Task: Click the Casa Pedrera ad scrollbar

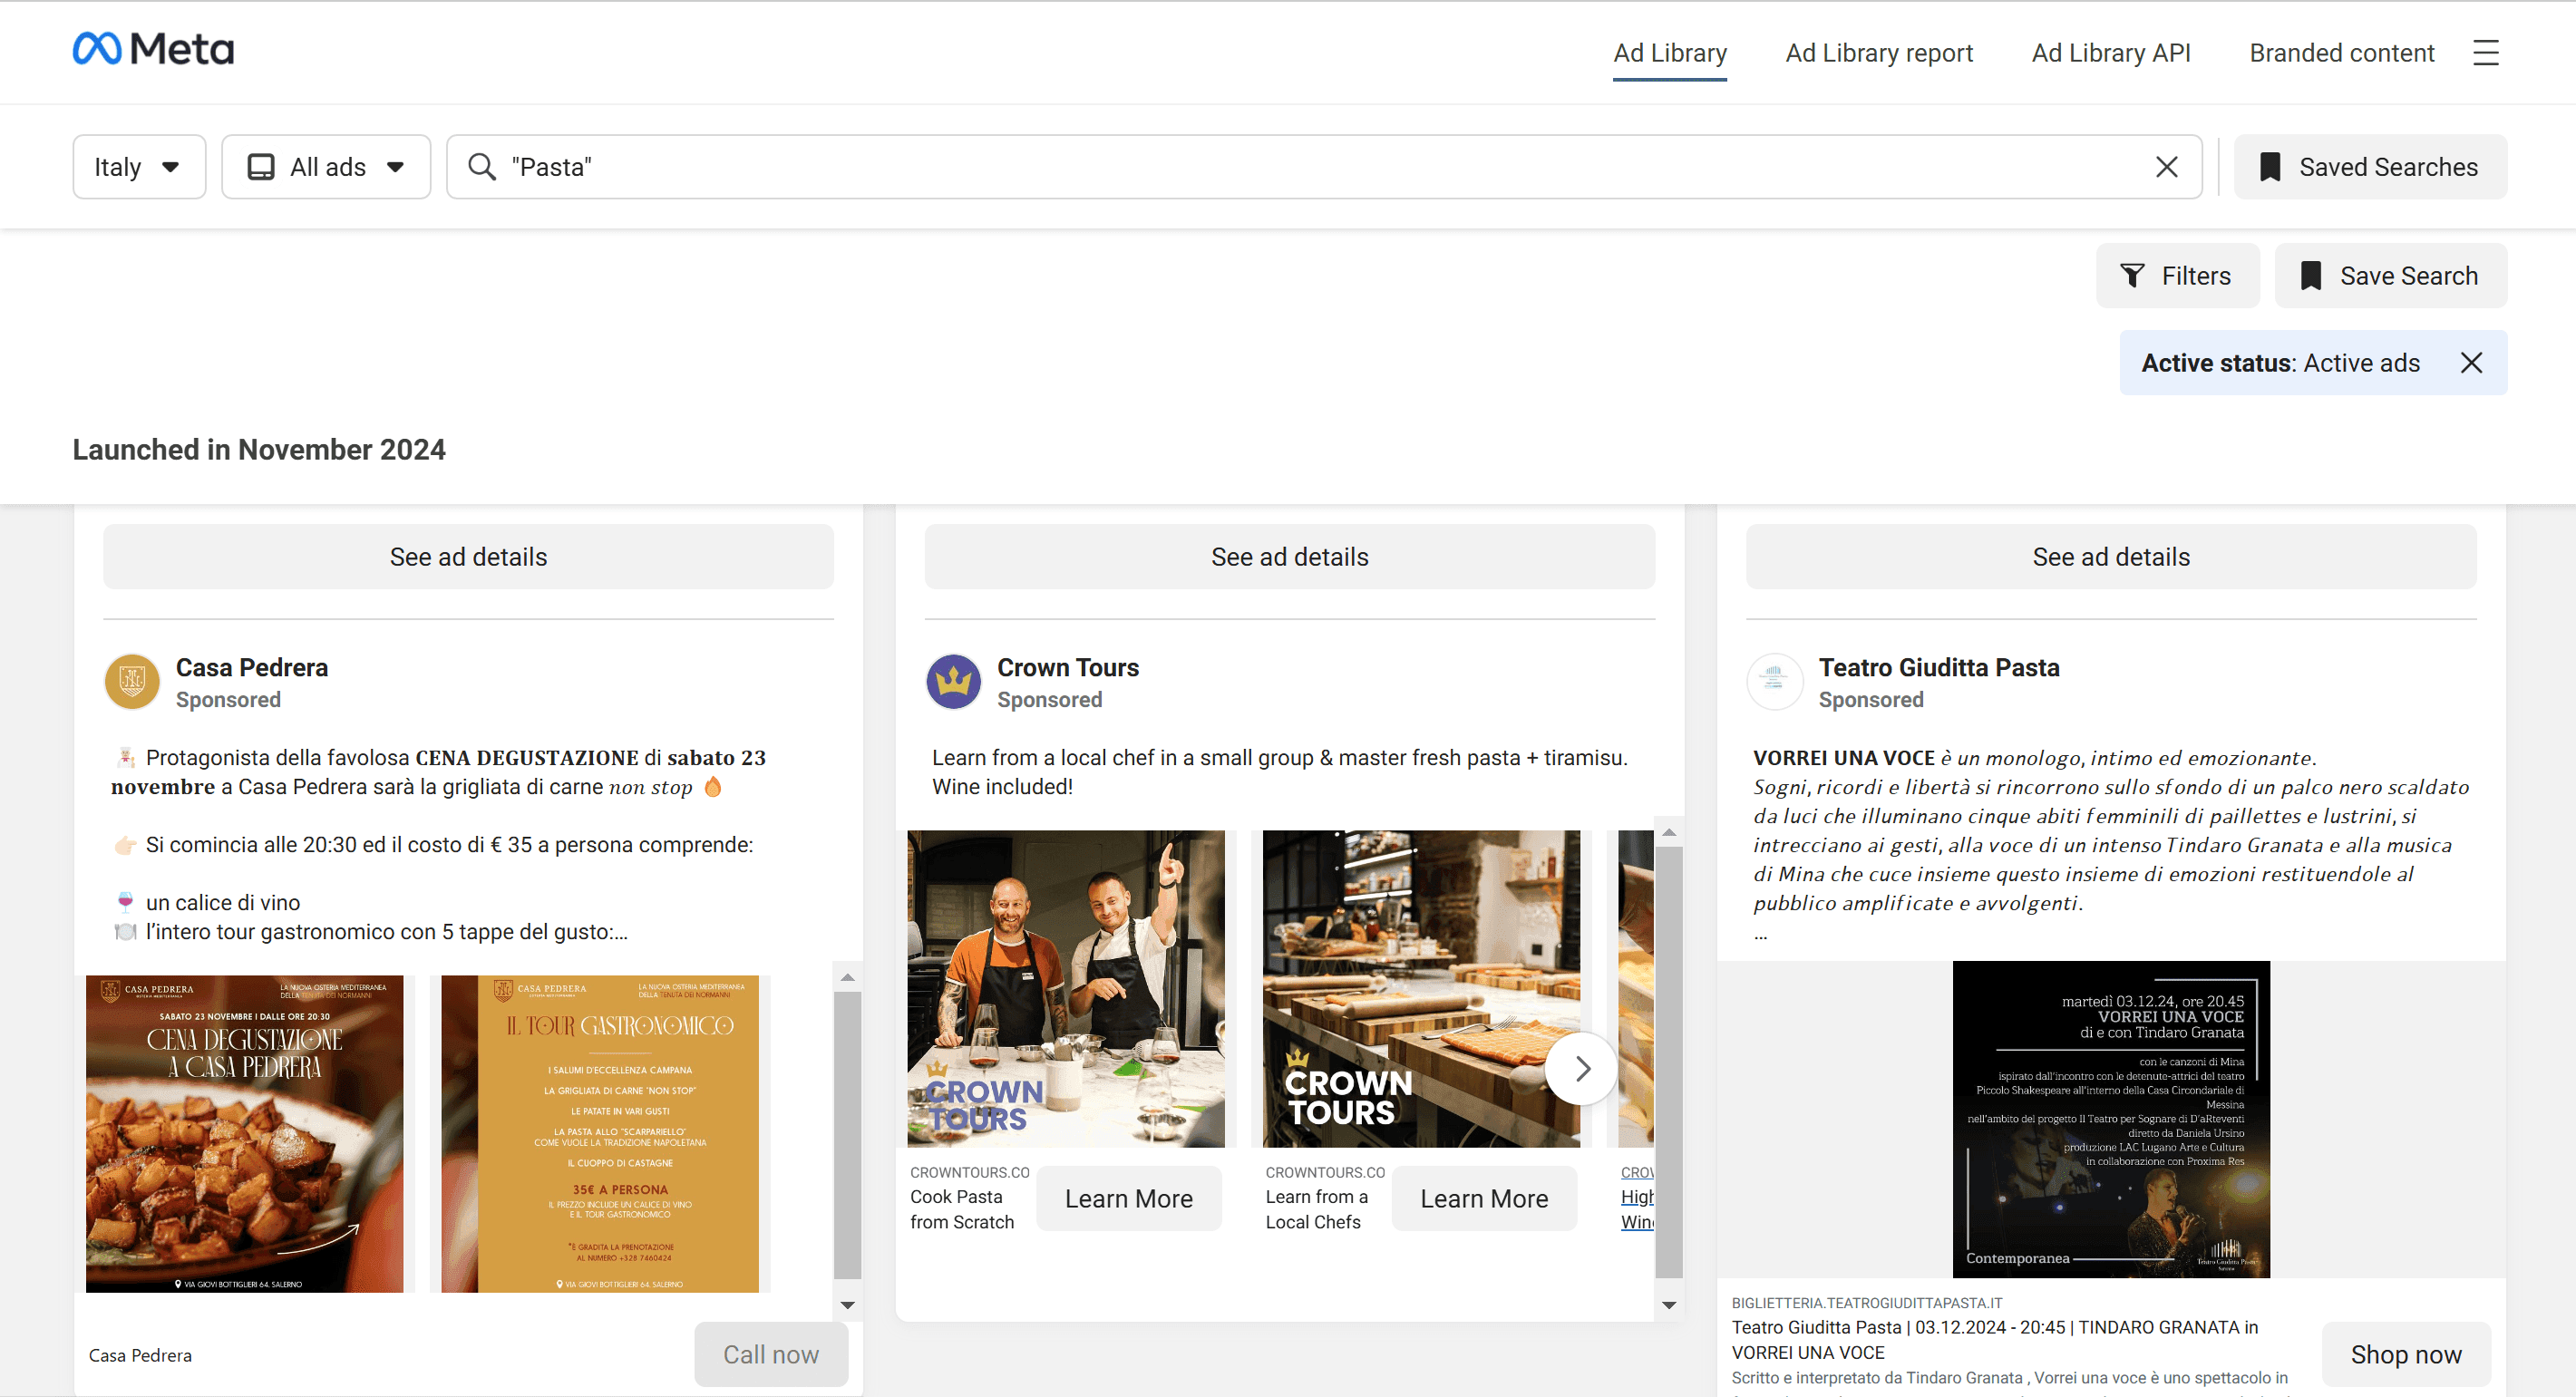Action: [847, 1135]
